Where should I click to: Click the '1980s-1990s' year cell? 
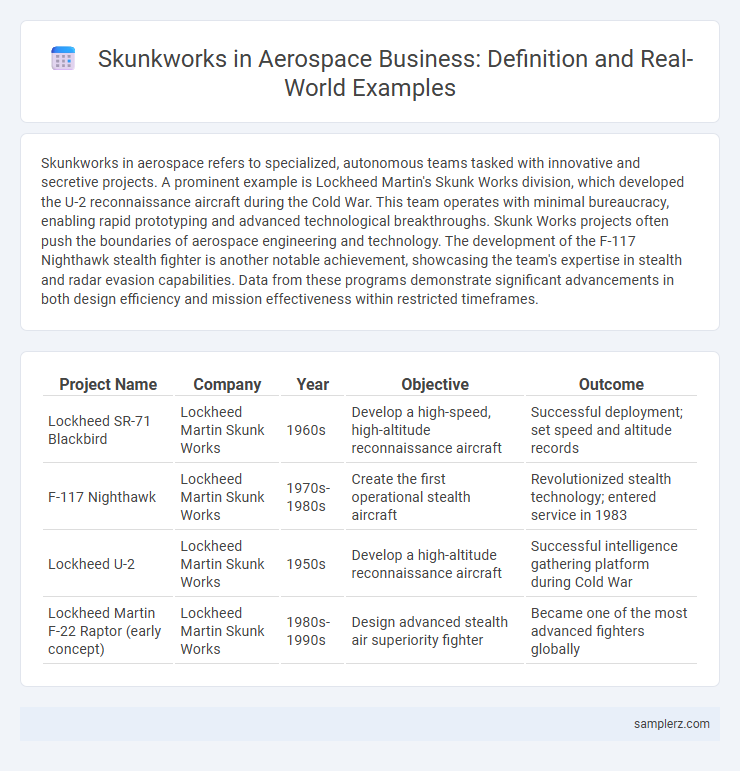(312, 631)
